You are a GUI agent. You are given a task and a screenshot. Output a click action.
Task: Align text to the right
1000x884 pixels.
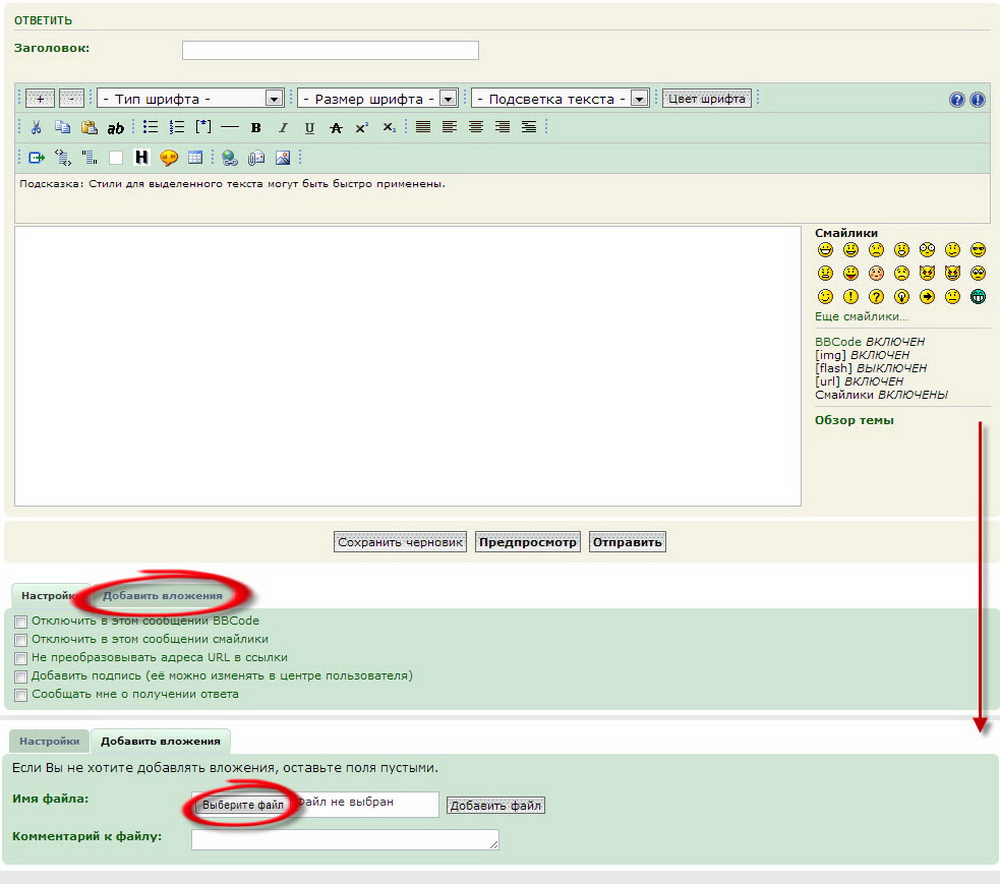(x=503, y=127)
